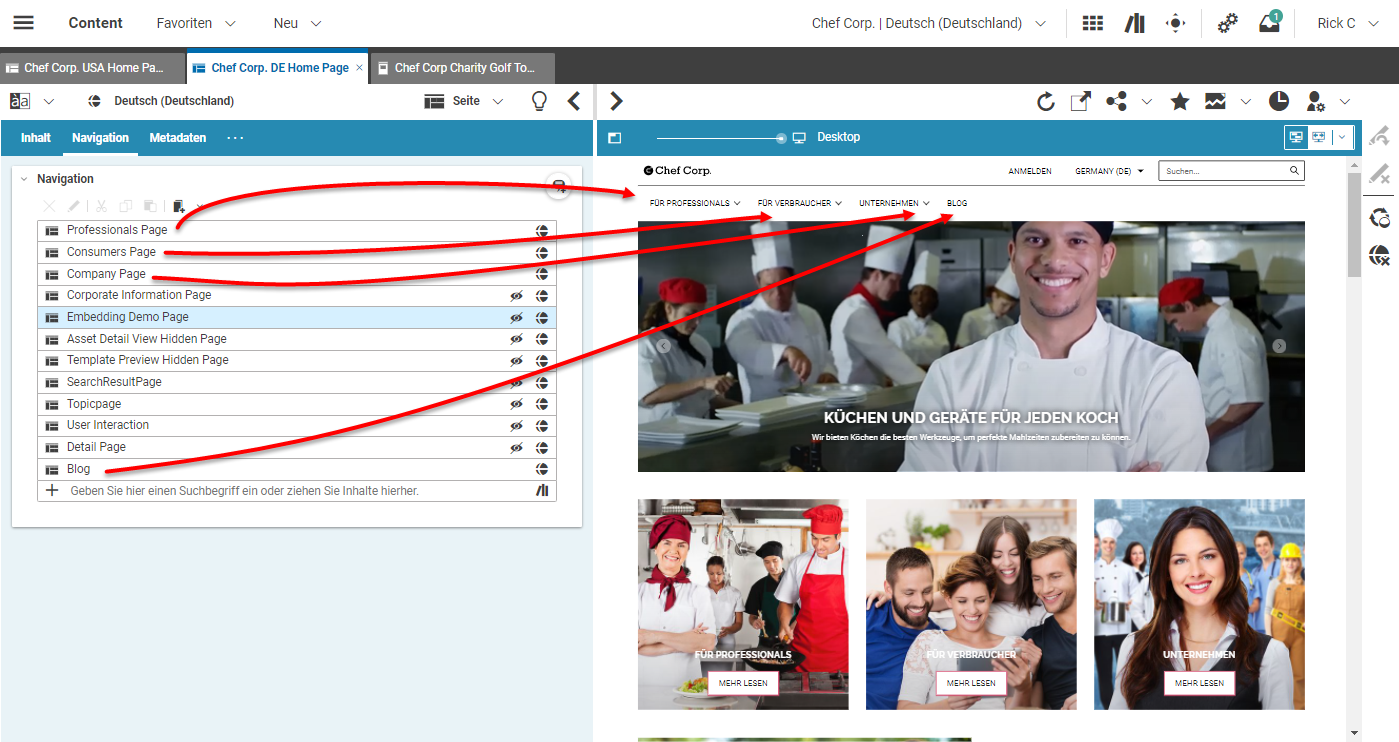Open the apps grid icon in top bar
1399x742 pixels.
[1093, 23]
